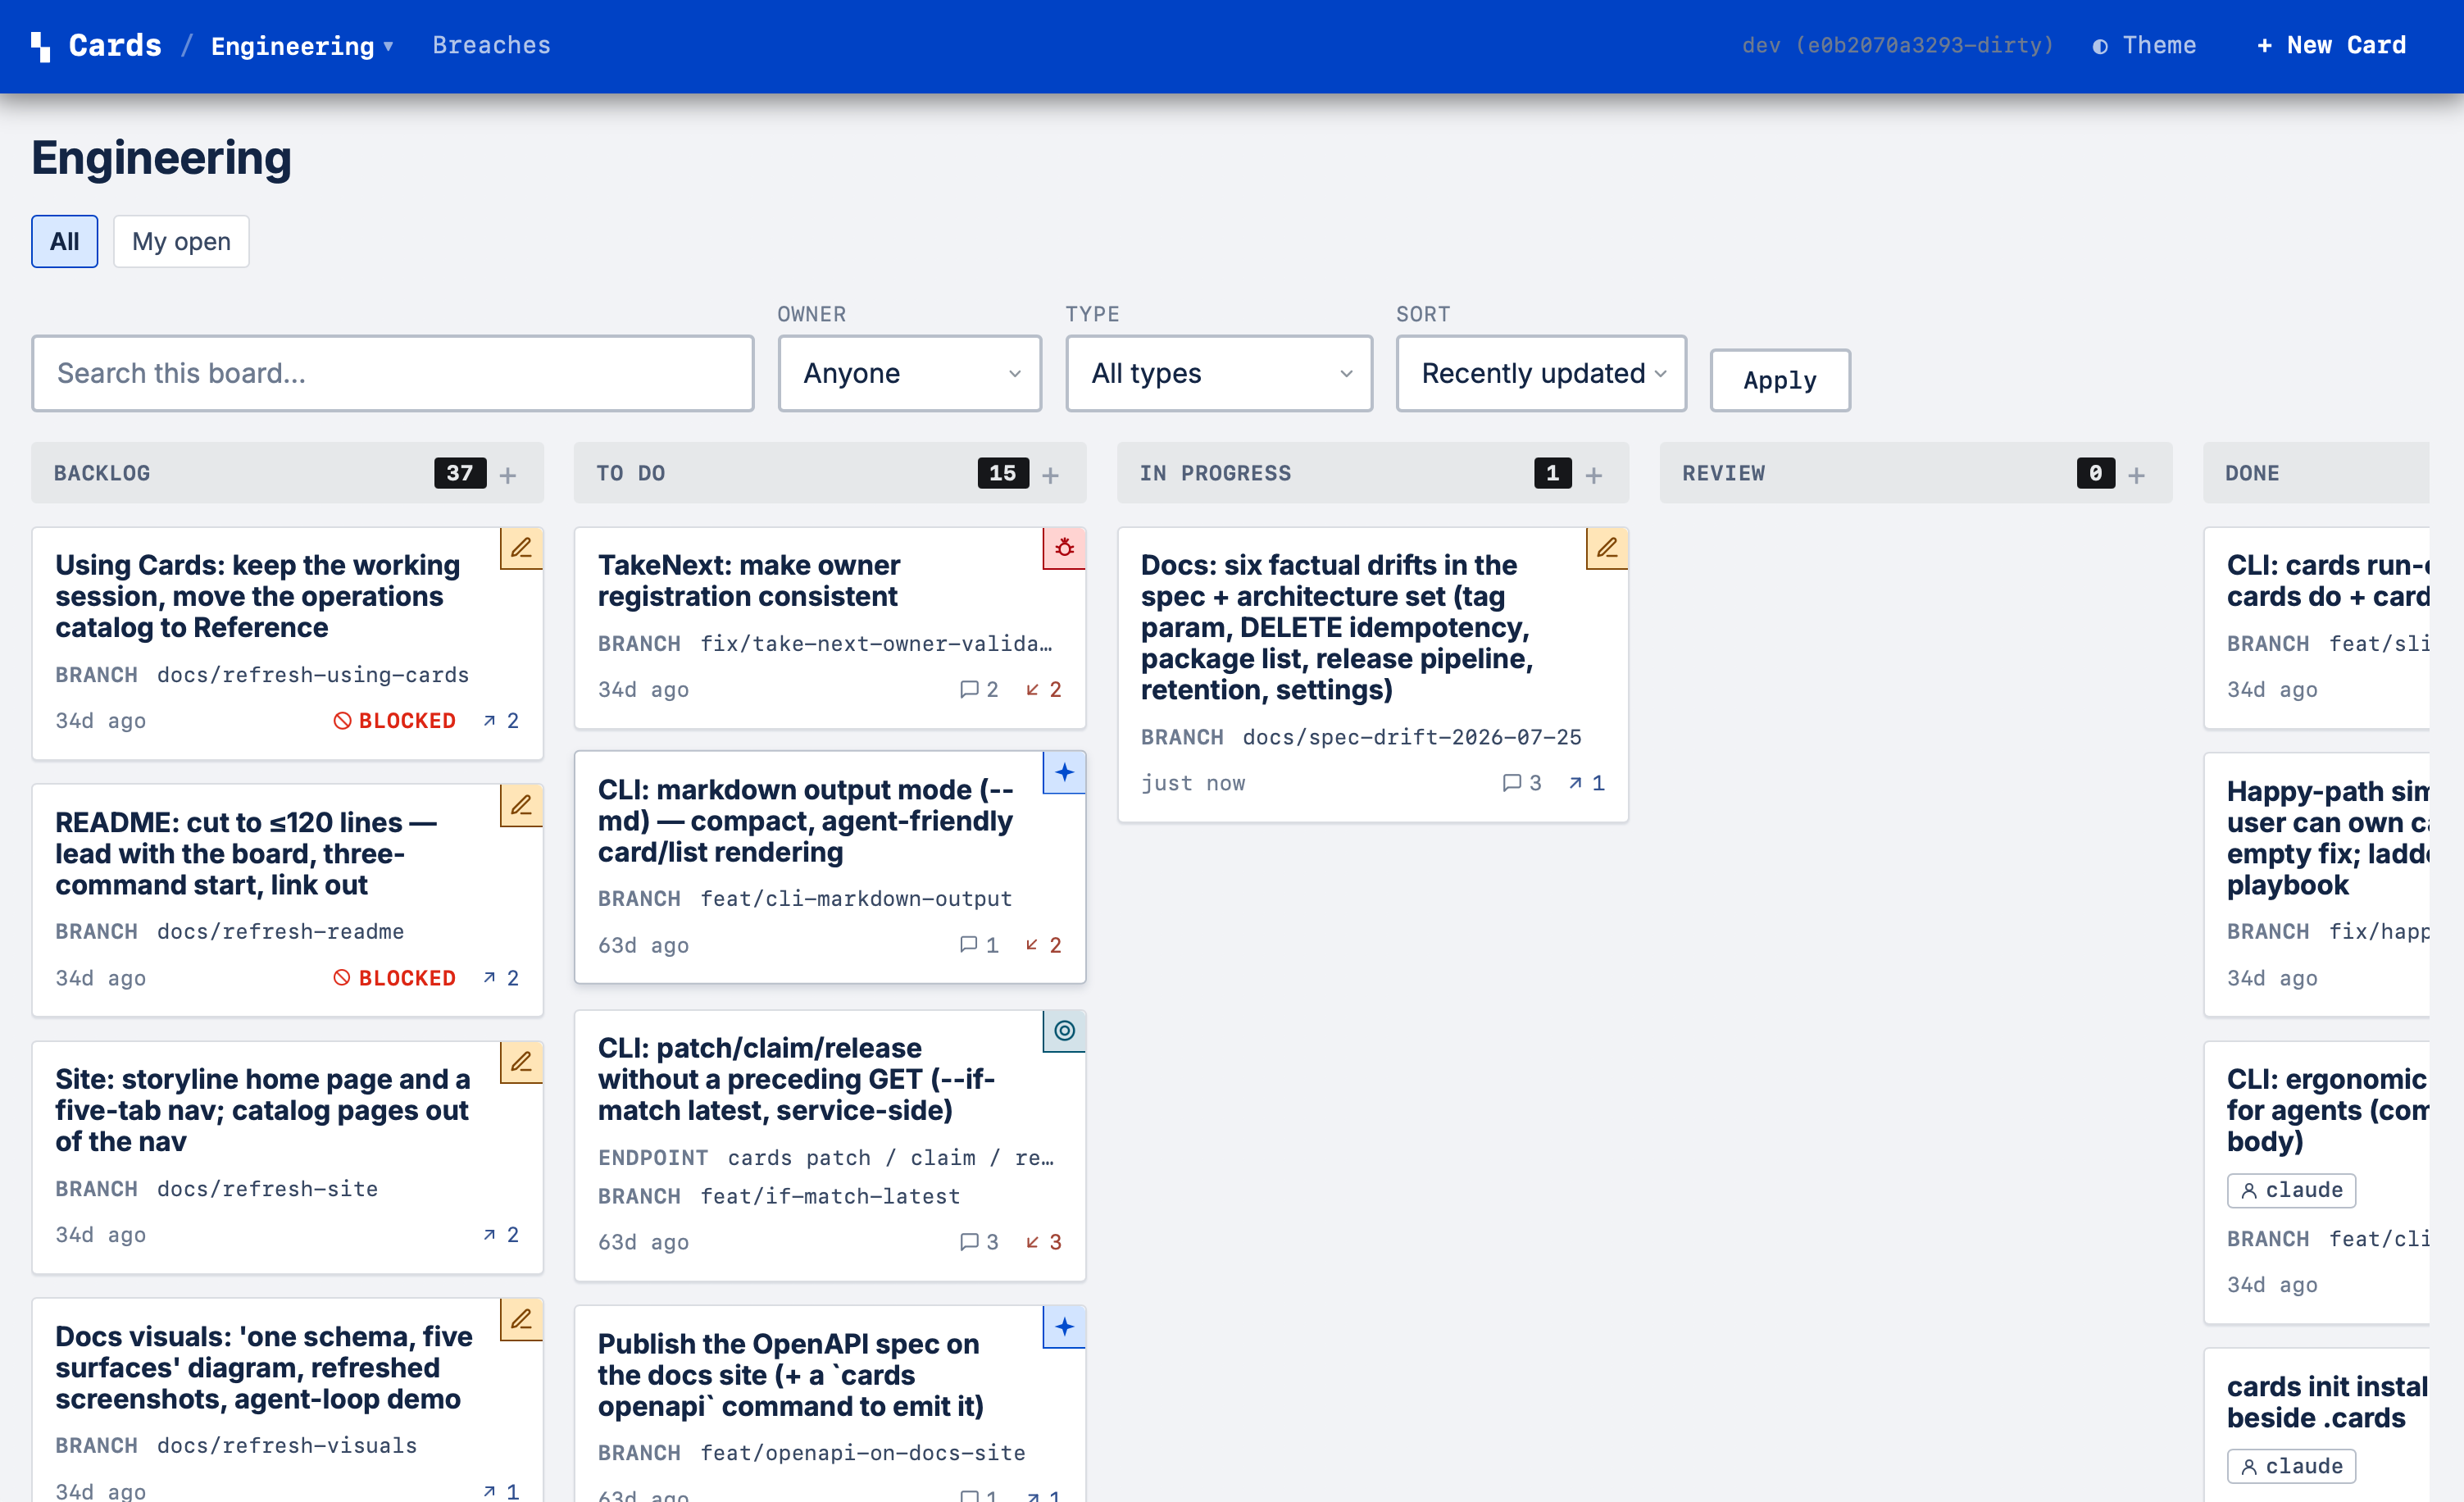Click the target icon on patch/claim/release card
This screenshot has width=2464, height=1502.
tap(1064, 1030)
